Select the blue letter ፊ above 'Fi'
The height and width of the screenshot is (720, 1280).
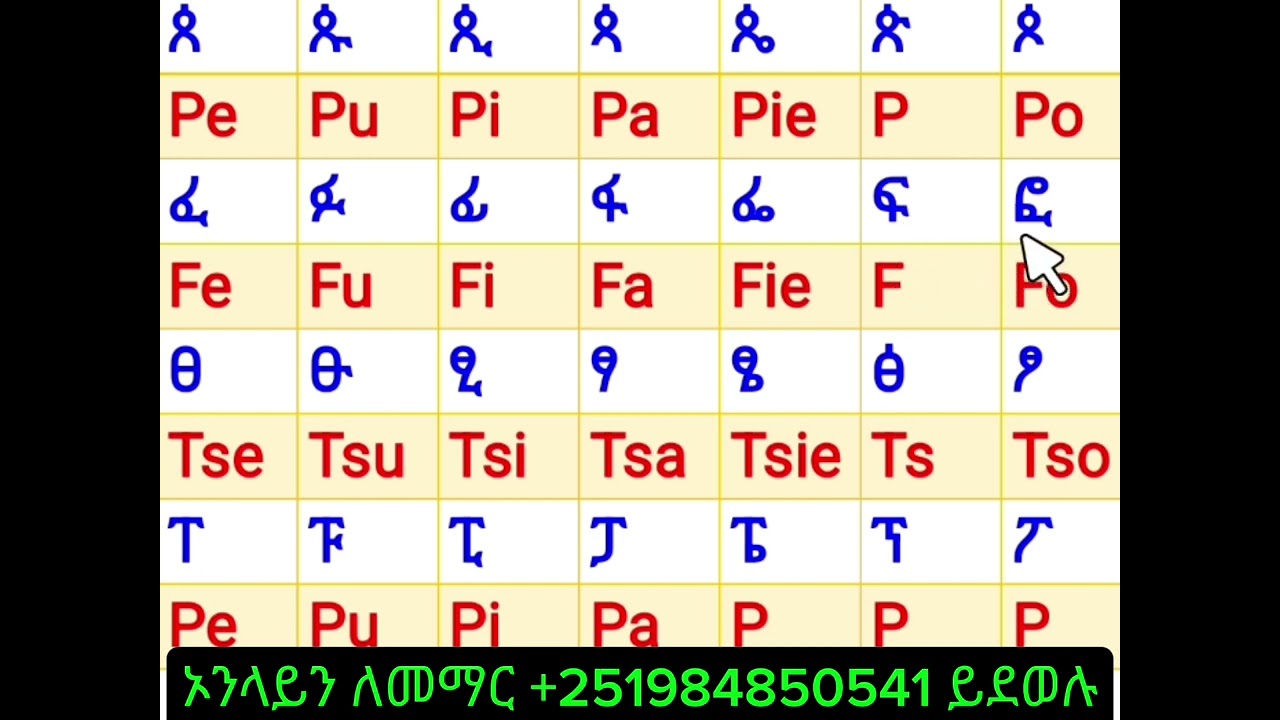(x=469, y=201)
